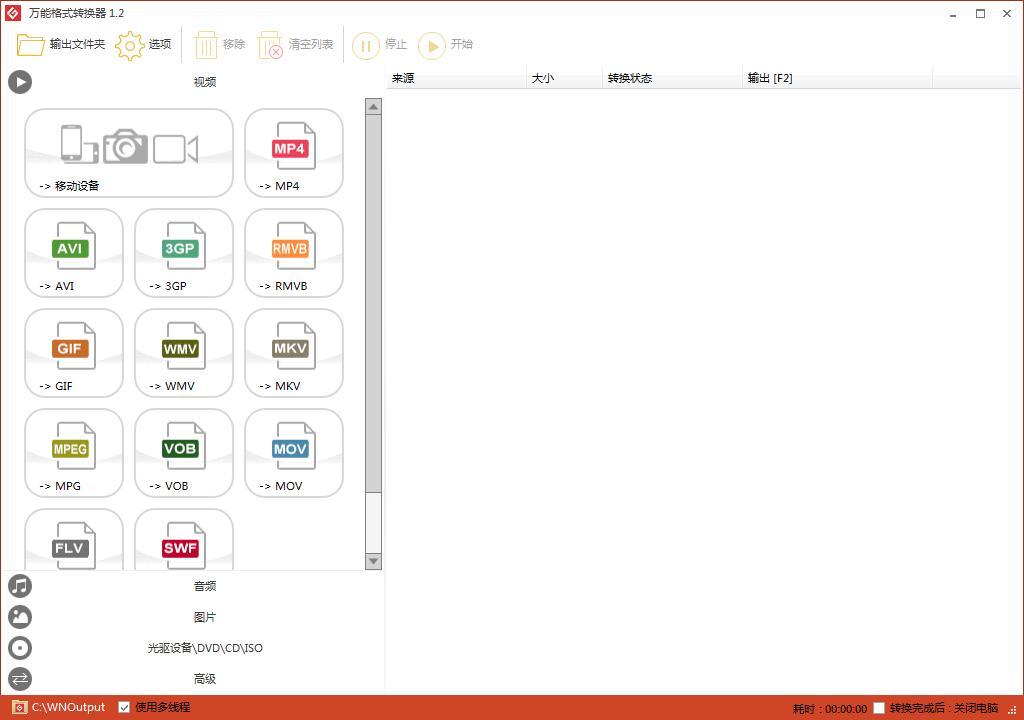1024x720 pixels.
Task: Select the SWF format icon
Action: coord(183,545)
